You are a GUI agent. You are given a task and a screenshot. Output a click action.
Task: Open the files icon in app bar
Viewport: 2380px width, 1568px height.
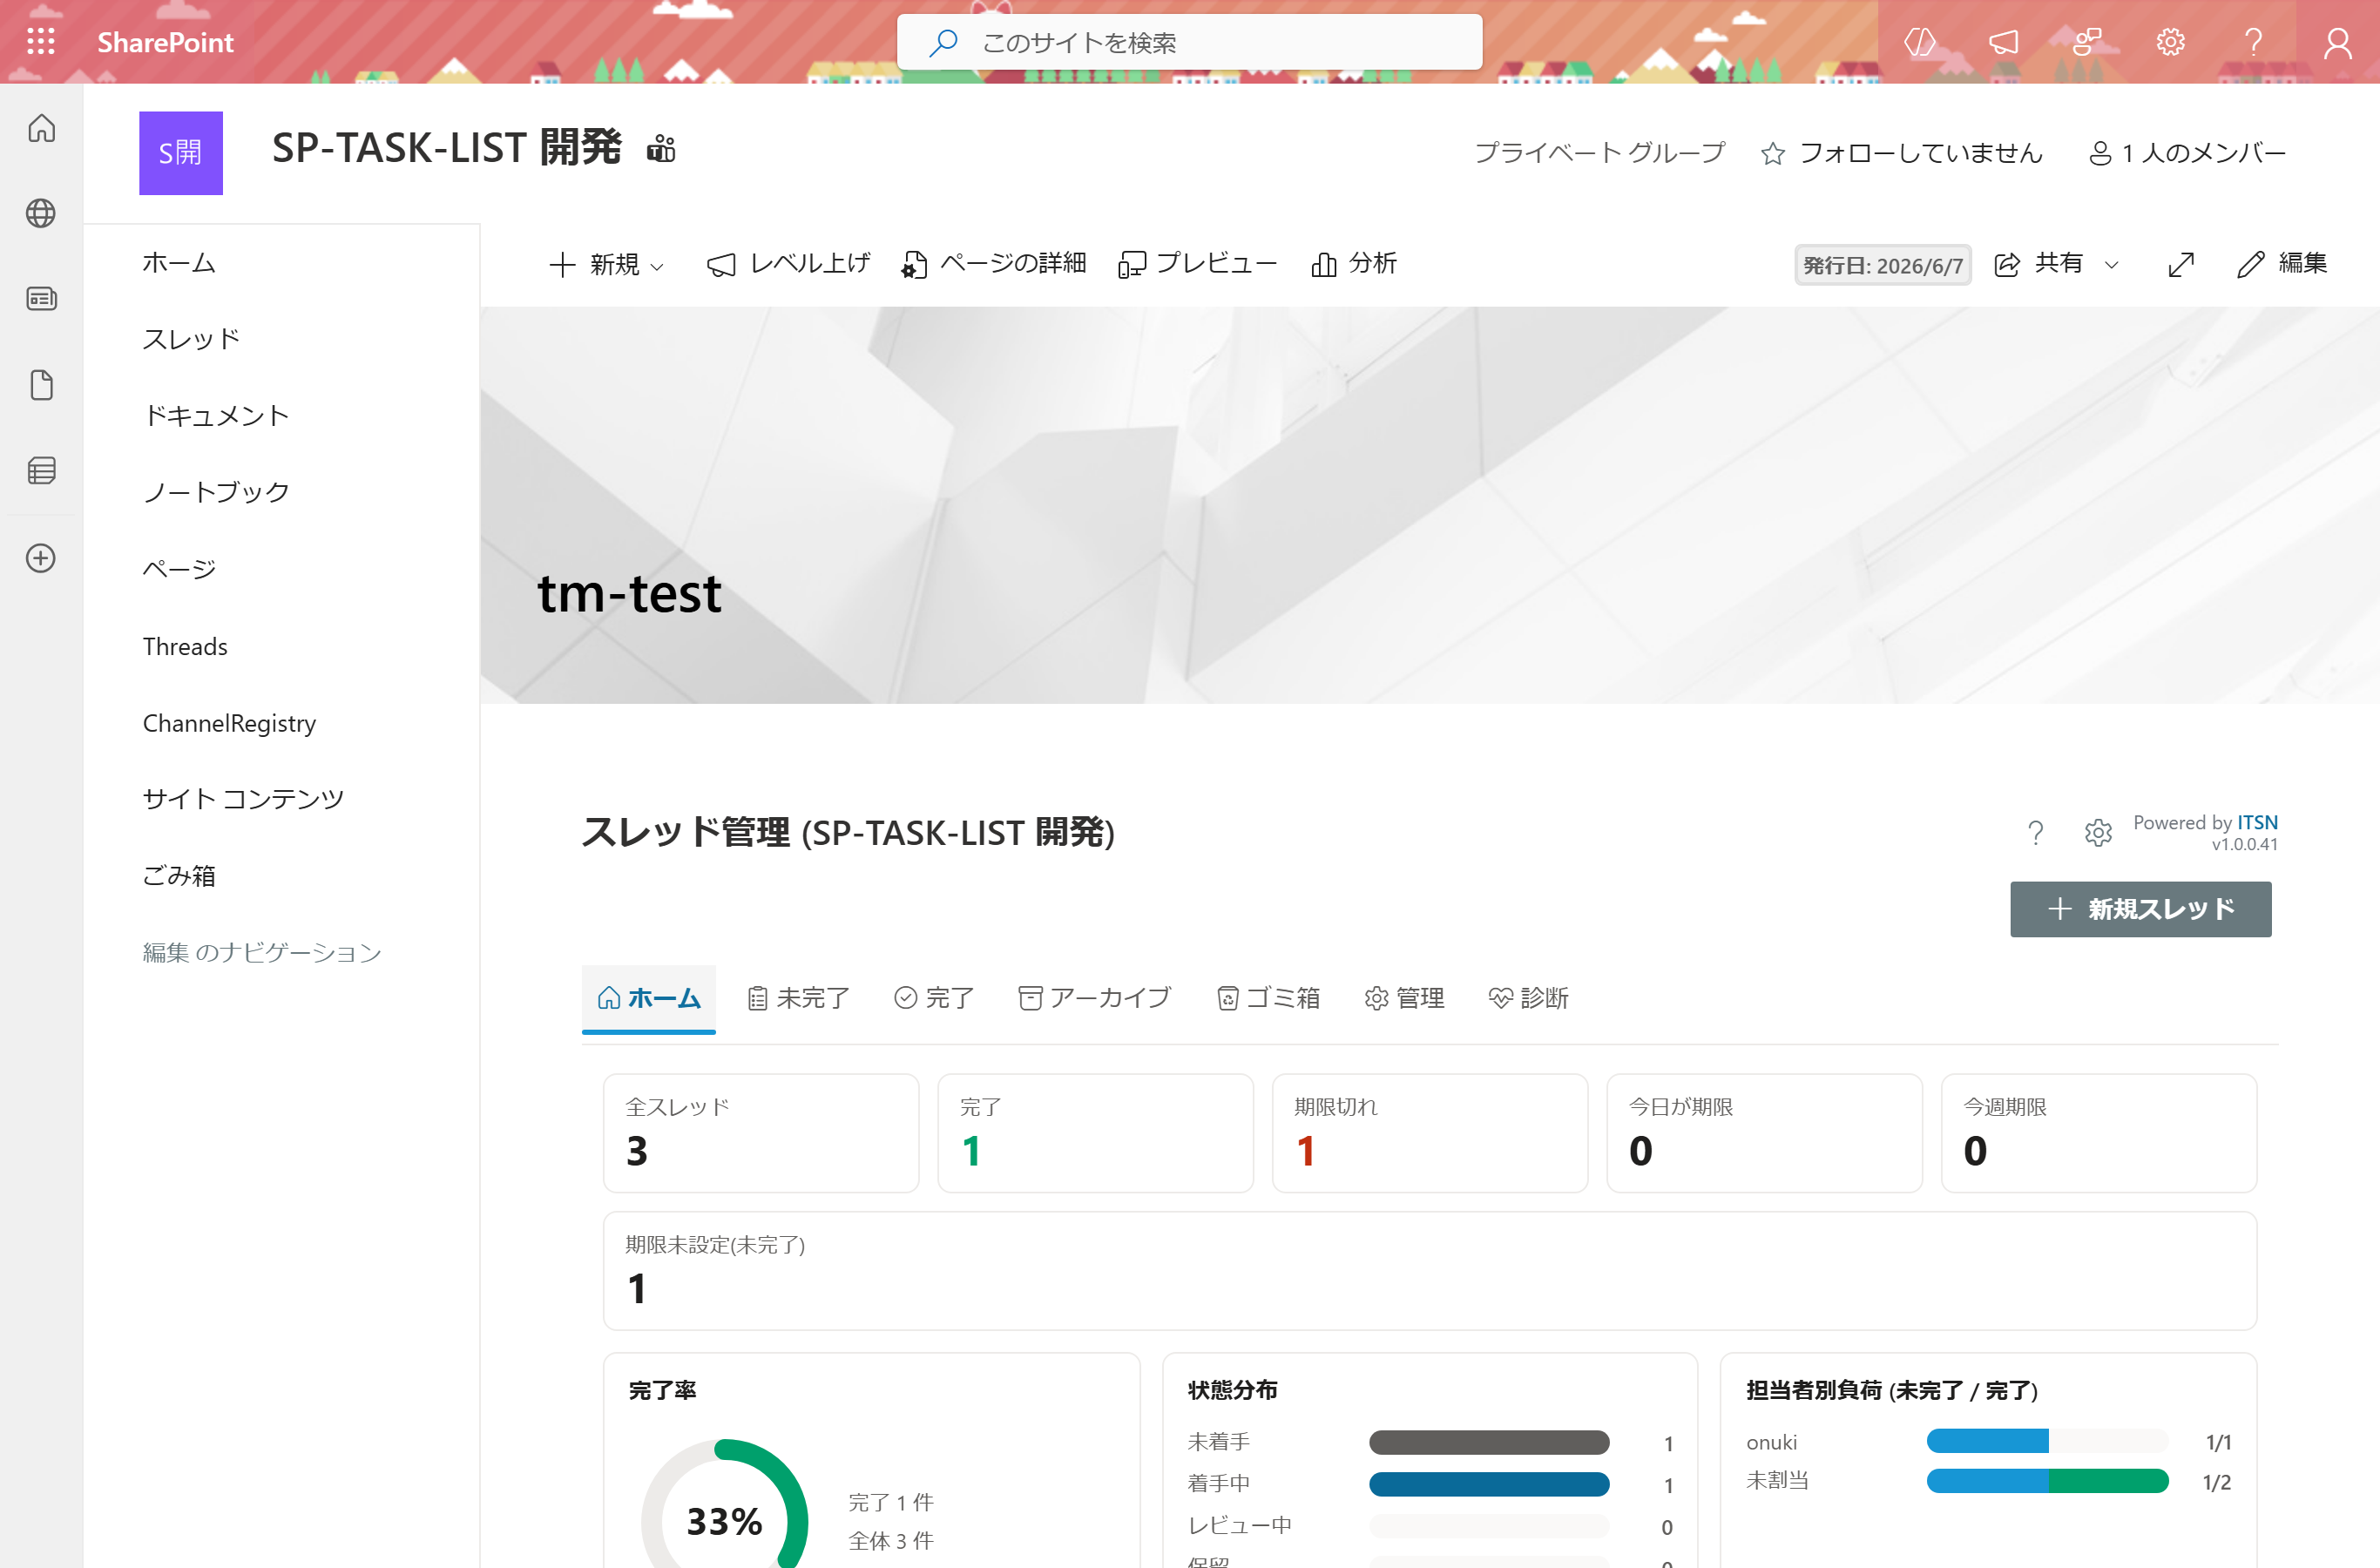click(41, 385)
